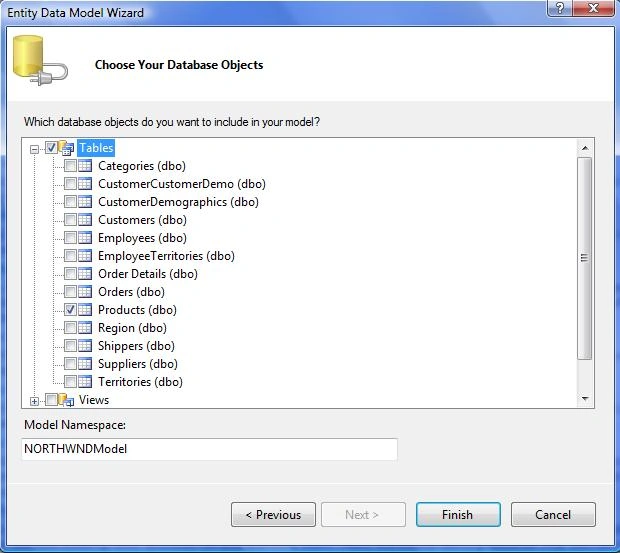Click the scroll down arrow
The width and height of the screenshot is (620, 553).
coord(585,398)
